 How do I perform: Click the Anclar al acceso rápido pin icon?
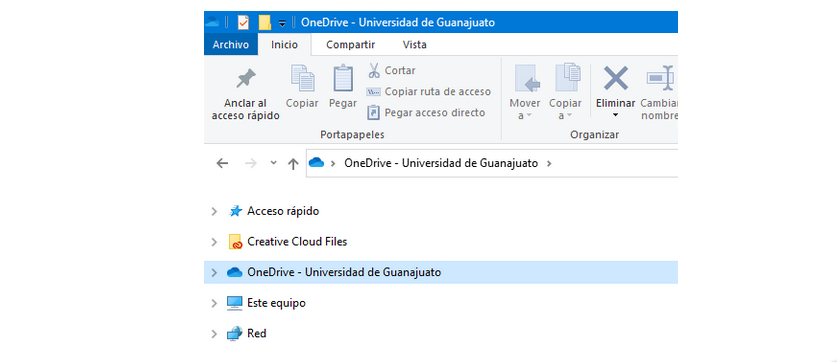[x=246, y=79]
